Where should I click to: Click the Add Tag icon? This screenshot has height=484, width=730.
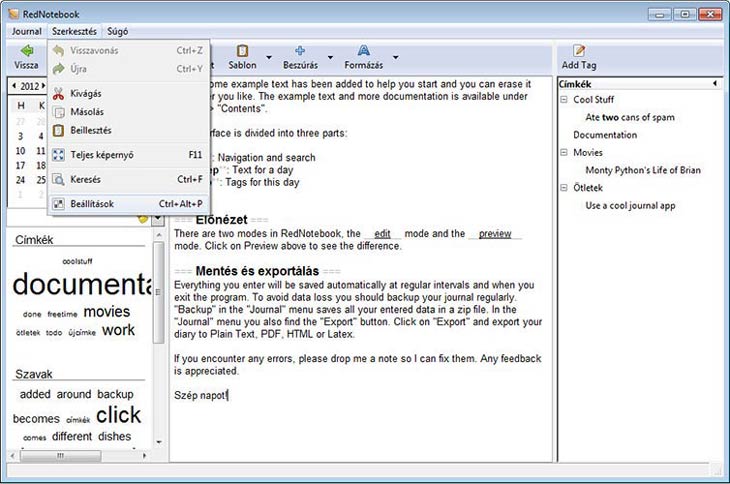(x=577, y=50)
